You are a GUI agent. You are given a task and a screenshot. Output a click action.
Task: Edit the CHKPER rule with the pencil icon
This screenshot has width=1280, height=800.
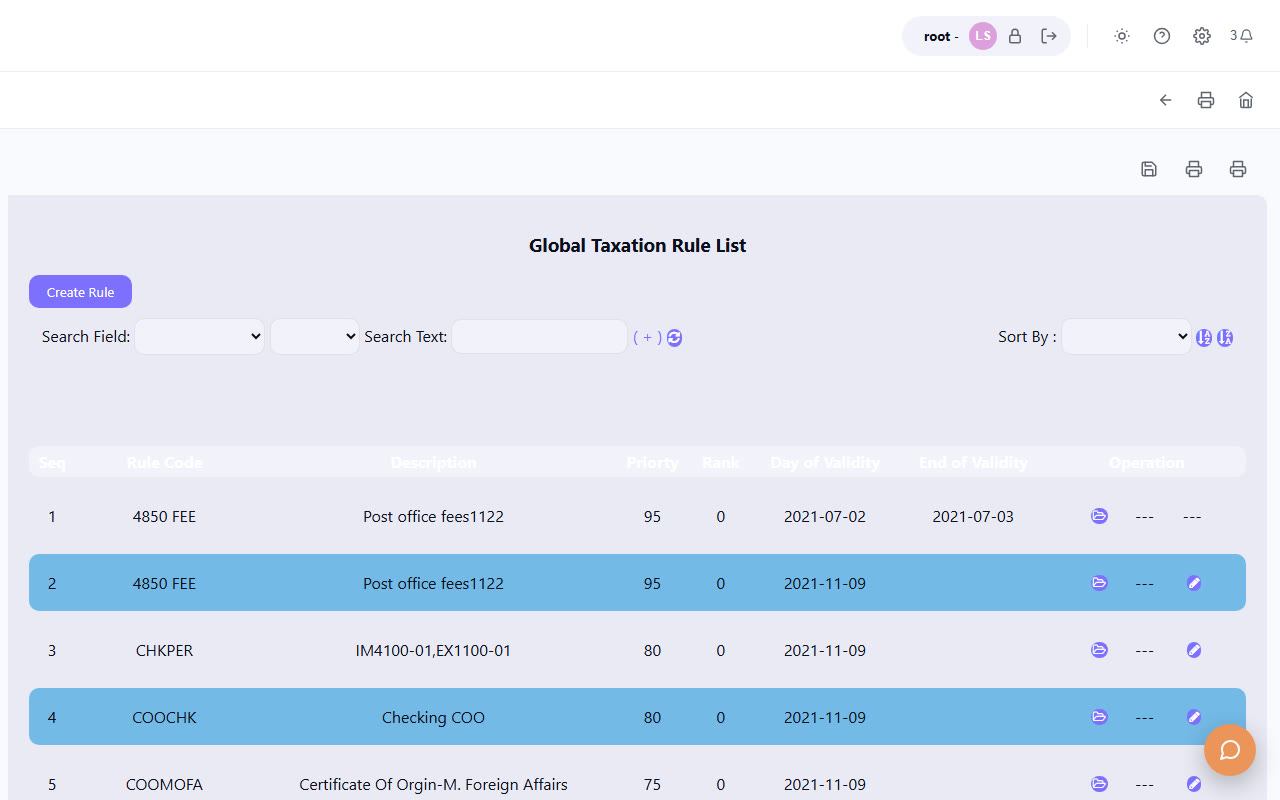coord(1193,650)
